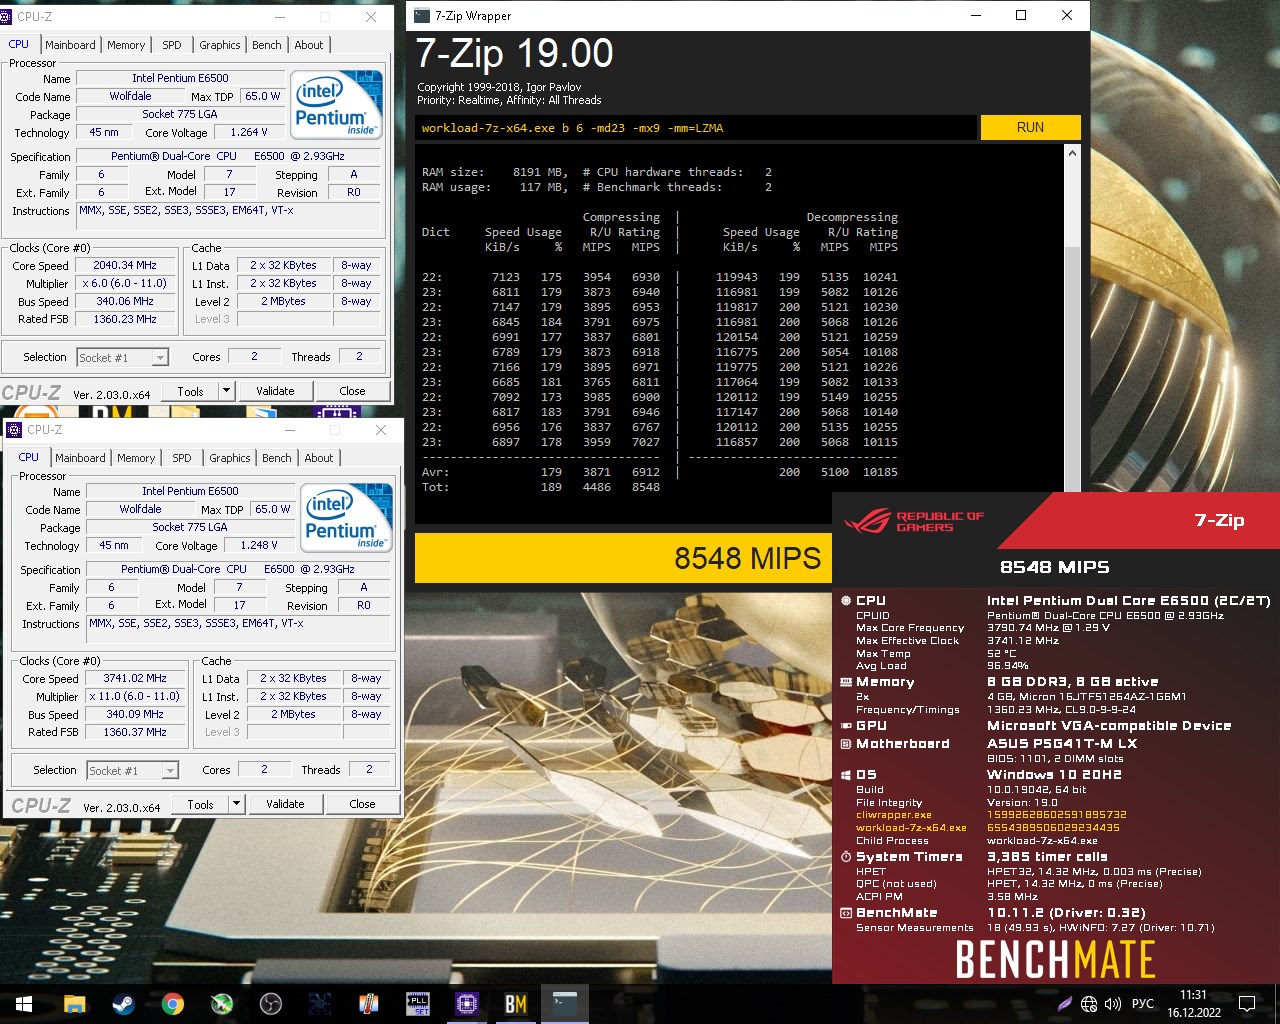Open the About tab in the background CPU-Z window
Image resolution: width=1280 pixels, height=1024 pixels.
[309, 45]
